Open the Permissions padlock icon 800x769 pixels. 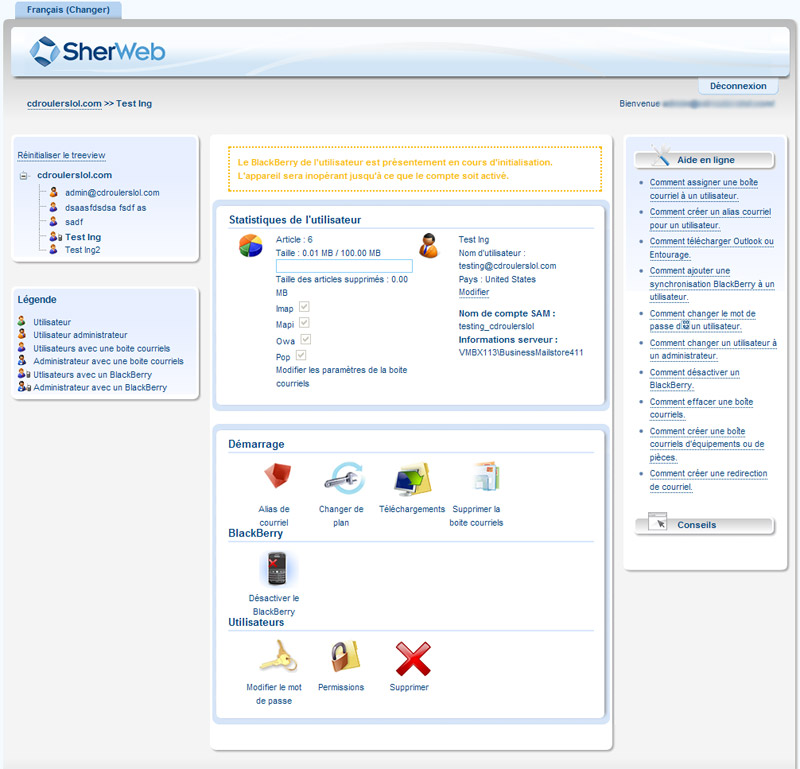(342, 658)
